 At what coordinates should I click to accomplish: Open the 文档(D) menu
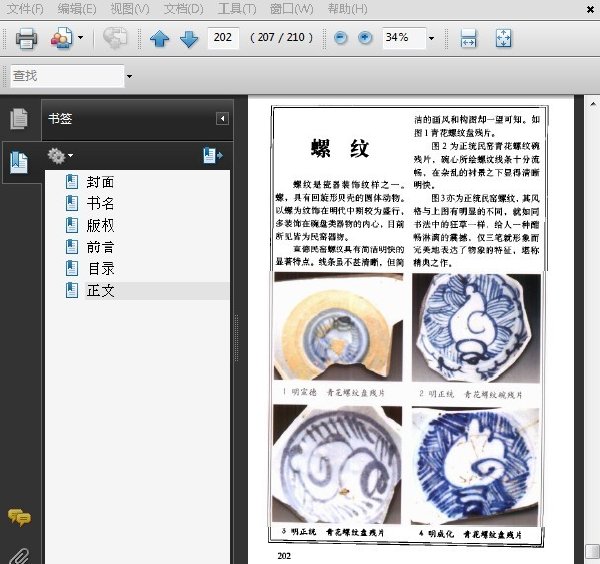184,8
